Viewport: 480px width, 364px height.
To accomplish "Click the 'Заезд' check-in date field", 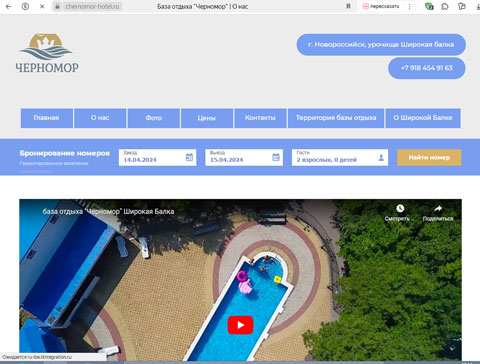I will [157, 157].
